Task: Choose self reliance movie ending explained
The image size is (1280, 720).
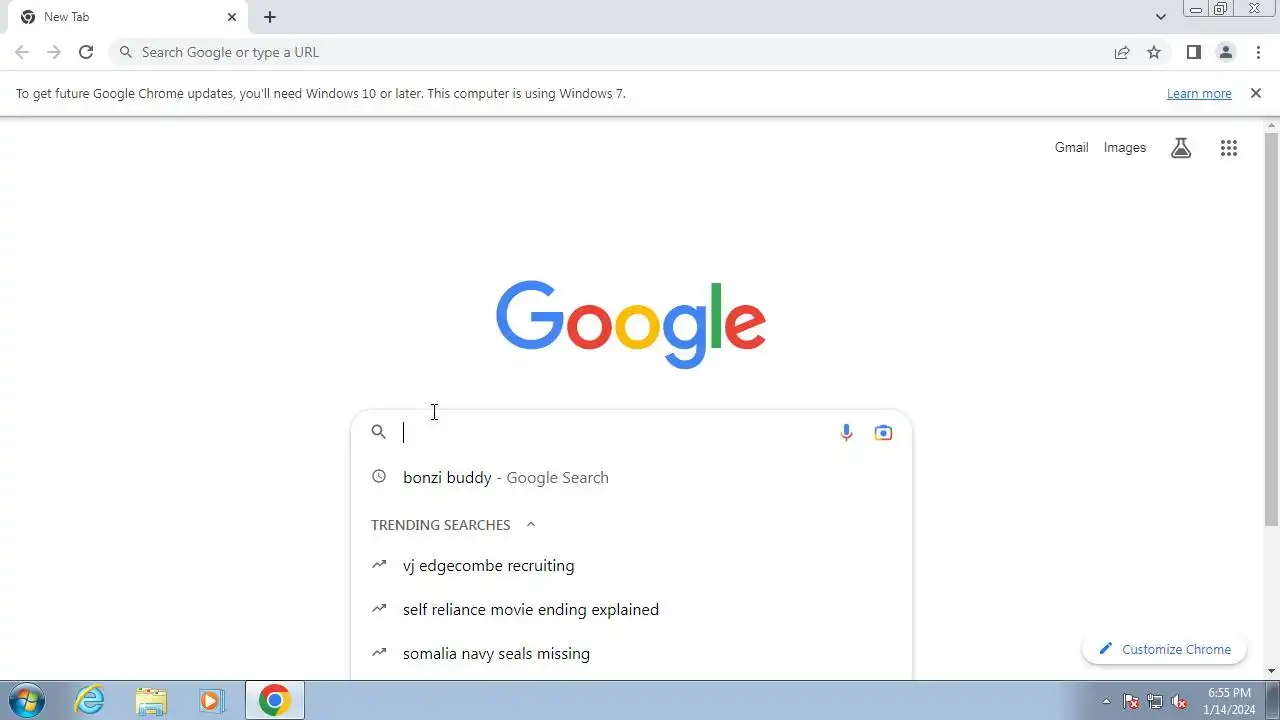Action: pos(631,609)
